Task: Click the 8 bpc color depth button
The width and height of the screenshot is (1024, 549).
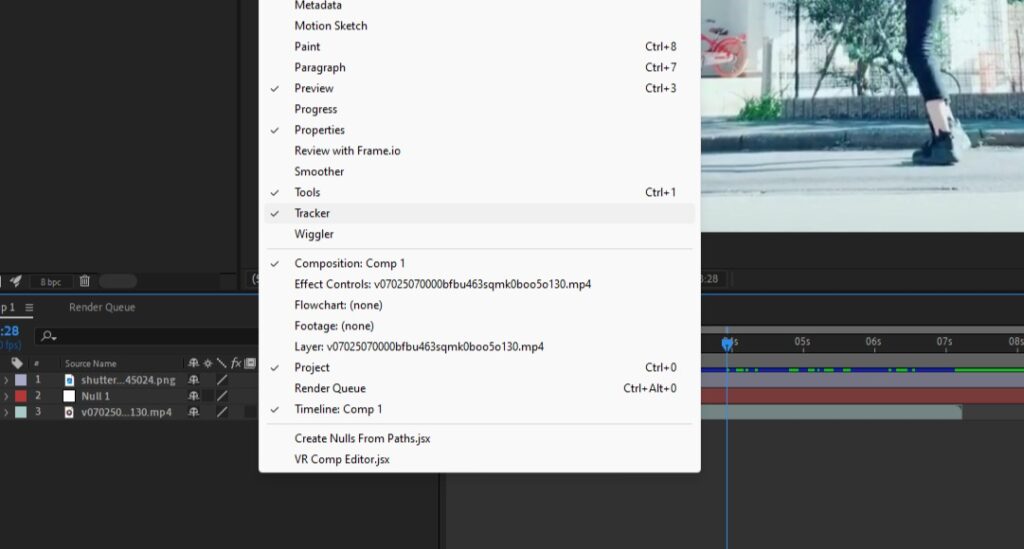Action: coord(50,282)
